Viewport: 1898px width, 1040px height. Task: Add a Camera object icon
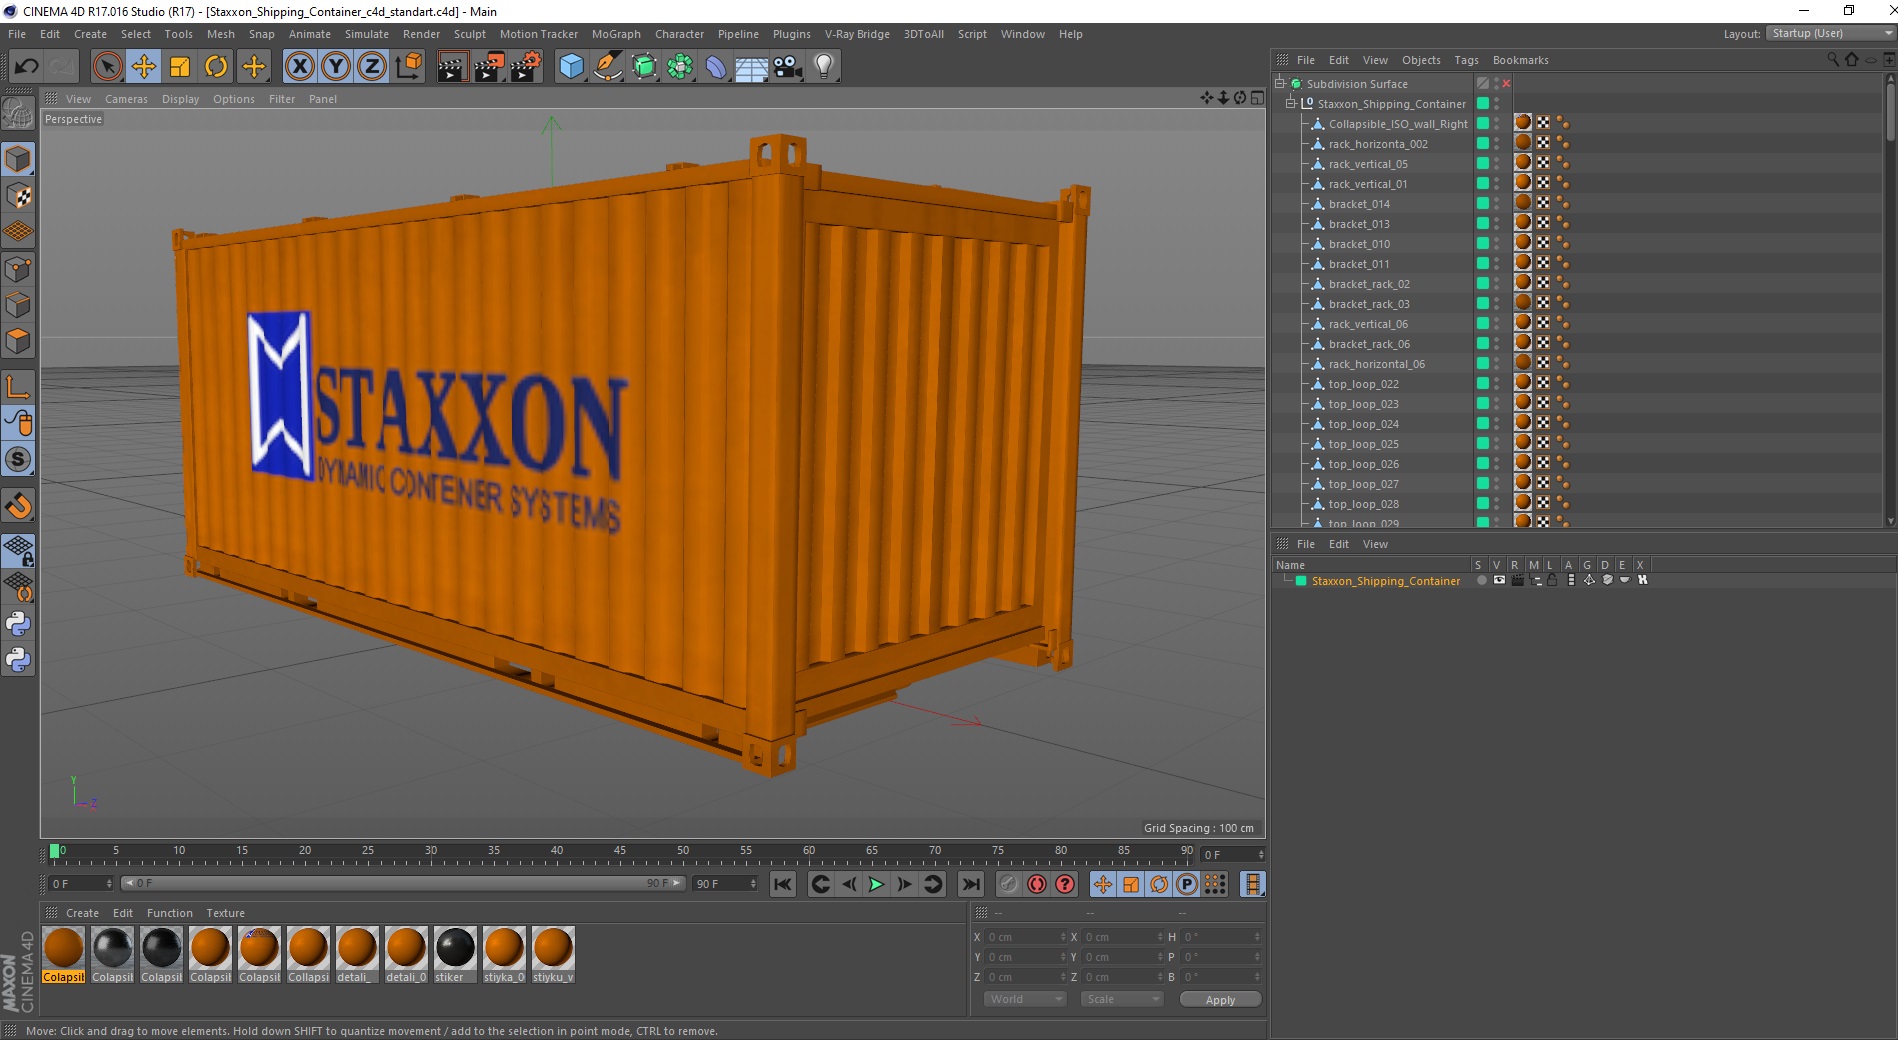coord(788,67)
